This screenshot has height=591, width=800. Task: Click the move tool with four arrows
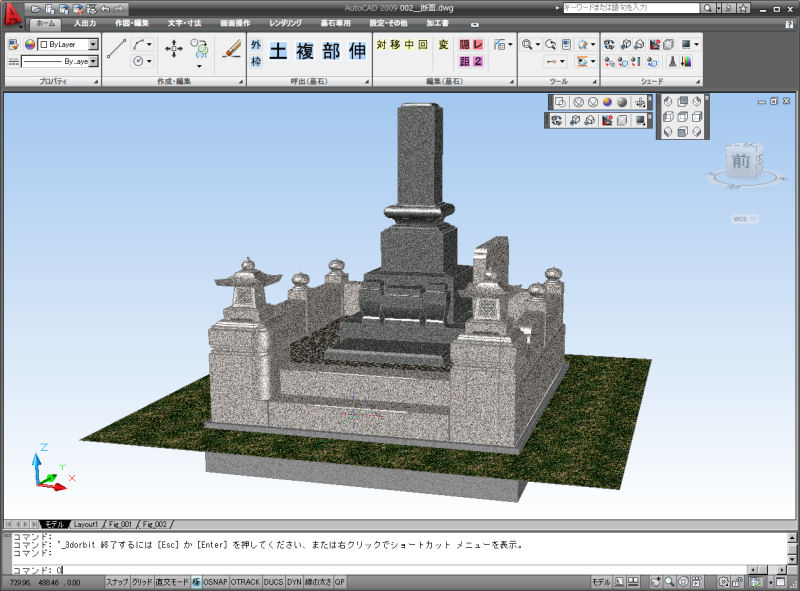pos(173,48)
